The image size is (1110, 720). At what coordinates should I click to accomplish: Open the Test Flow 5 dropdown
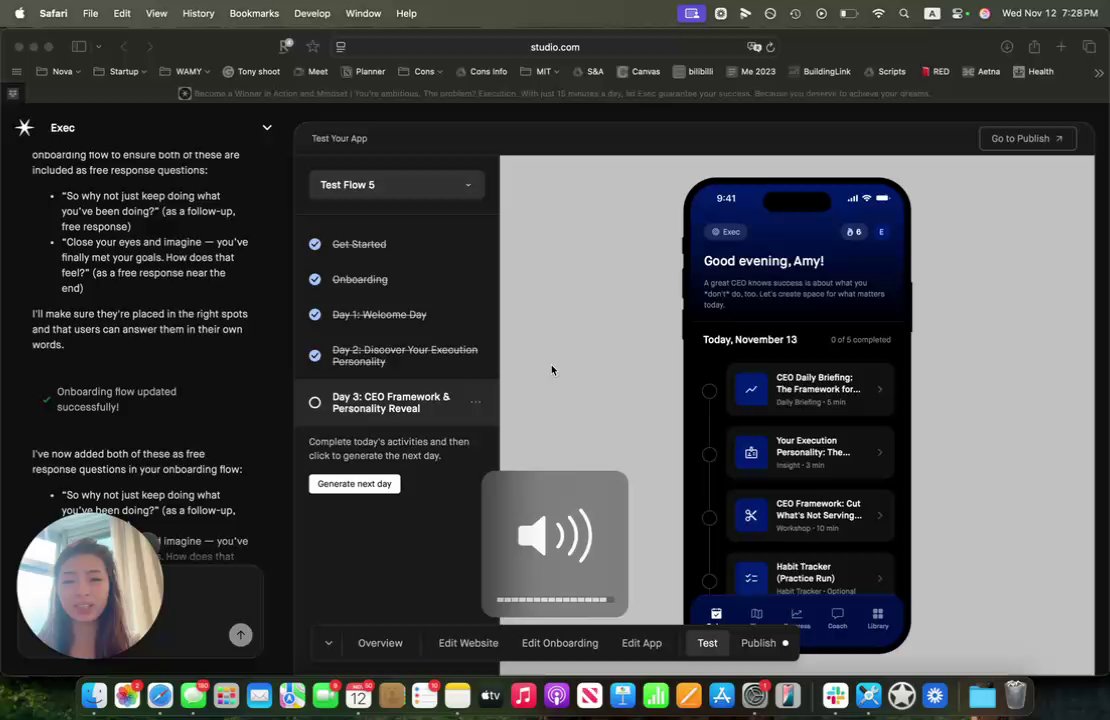pos(396,185)
